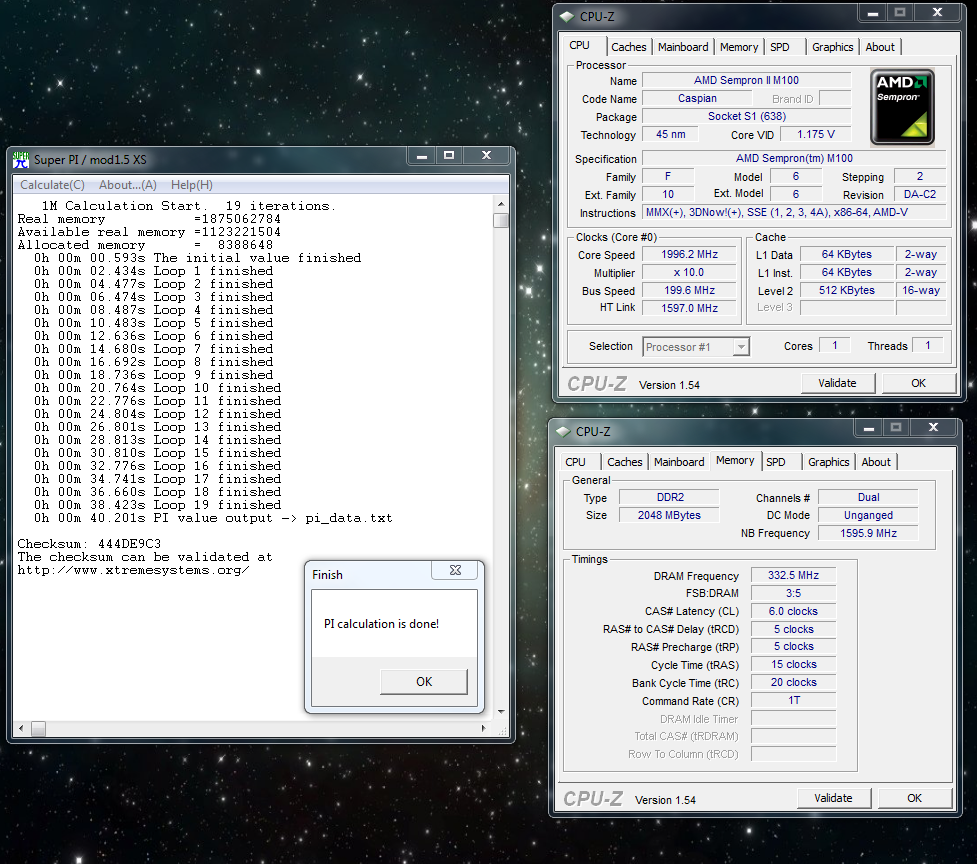Select Caches tab in bottom CPU-Z window

[x=625, y=462]
